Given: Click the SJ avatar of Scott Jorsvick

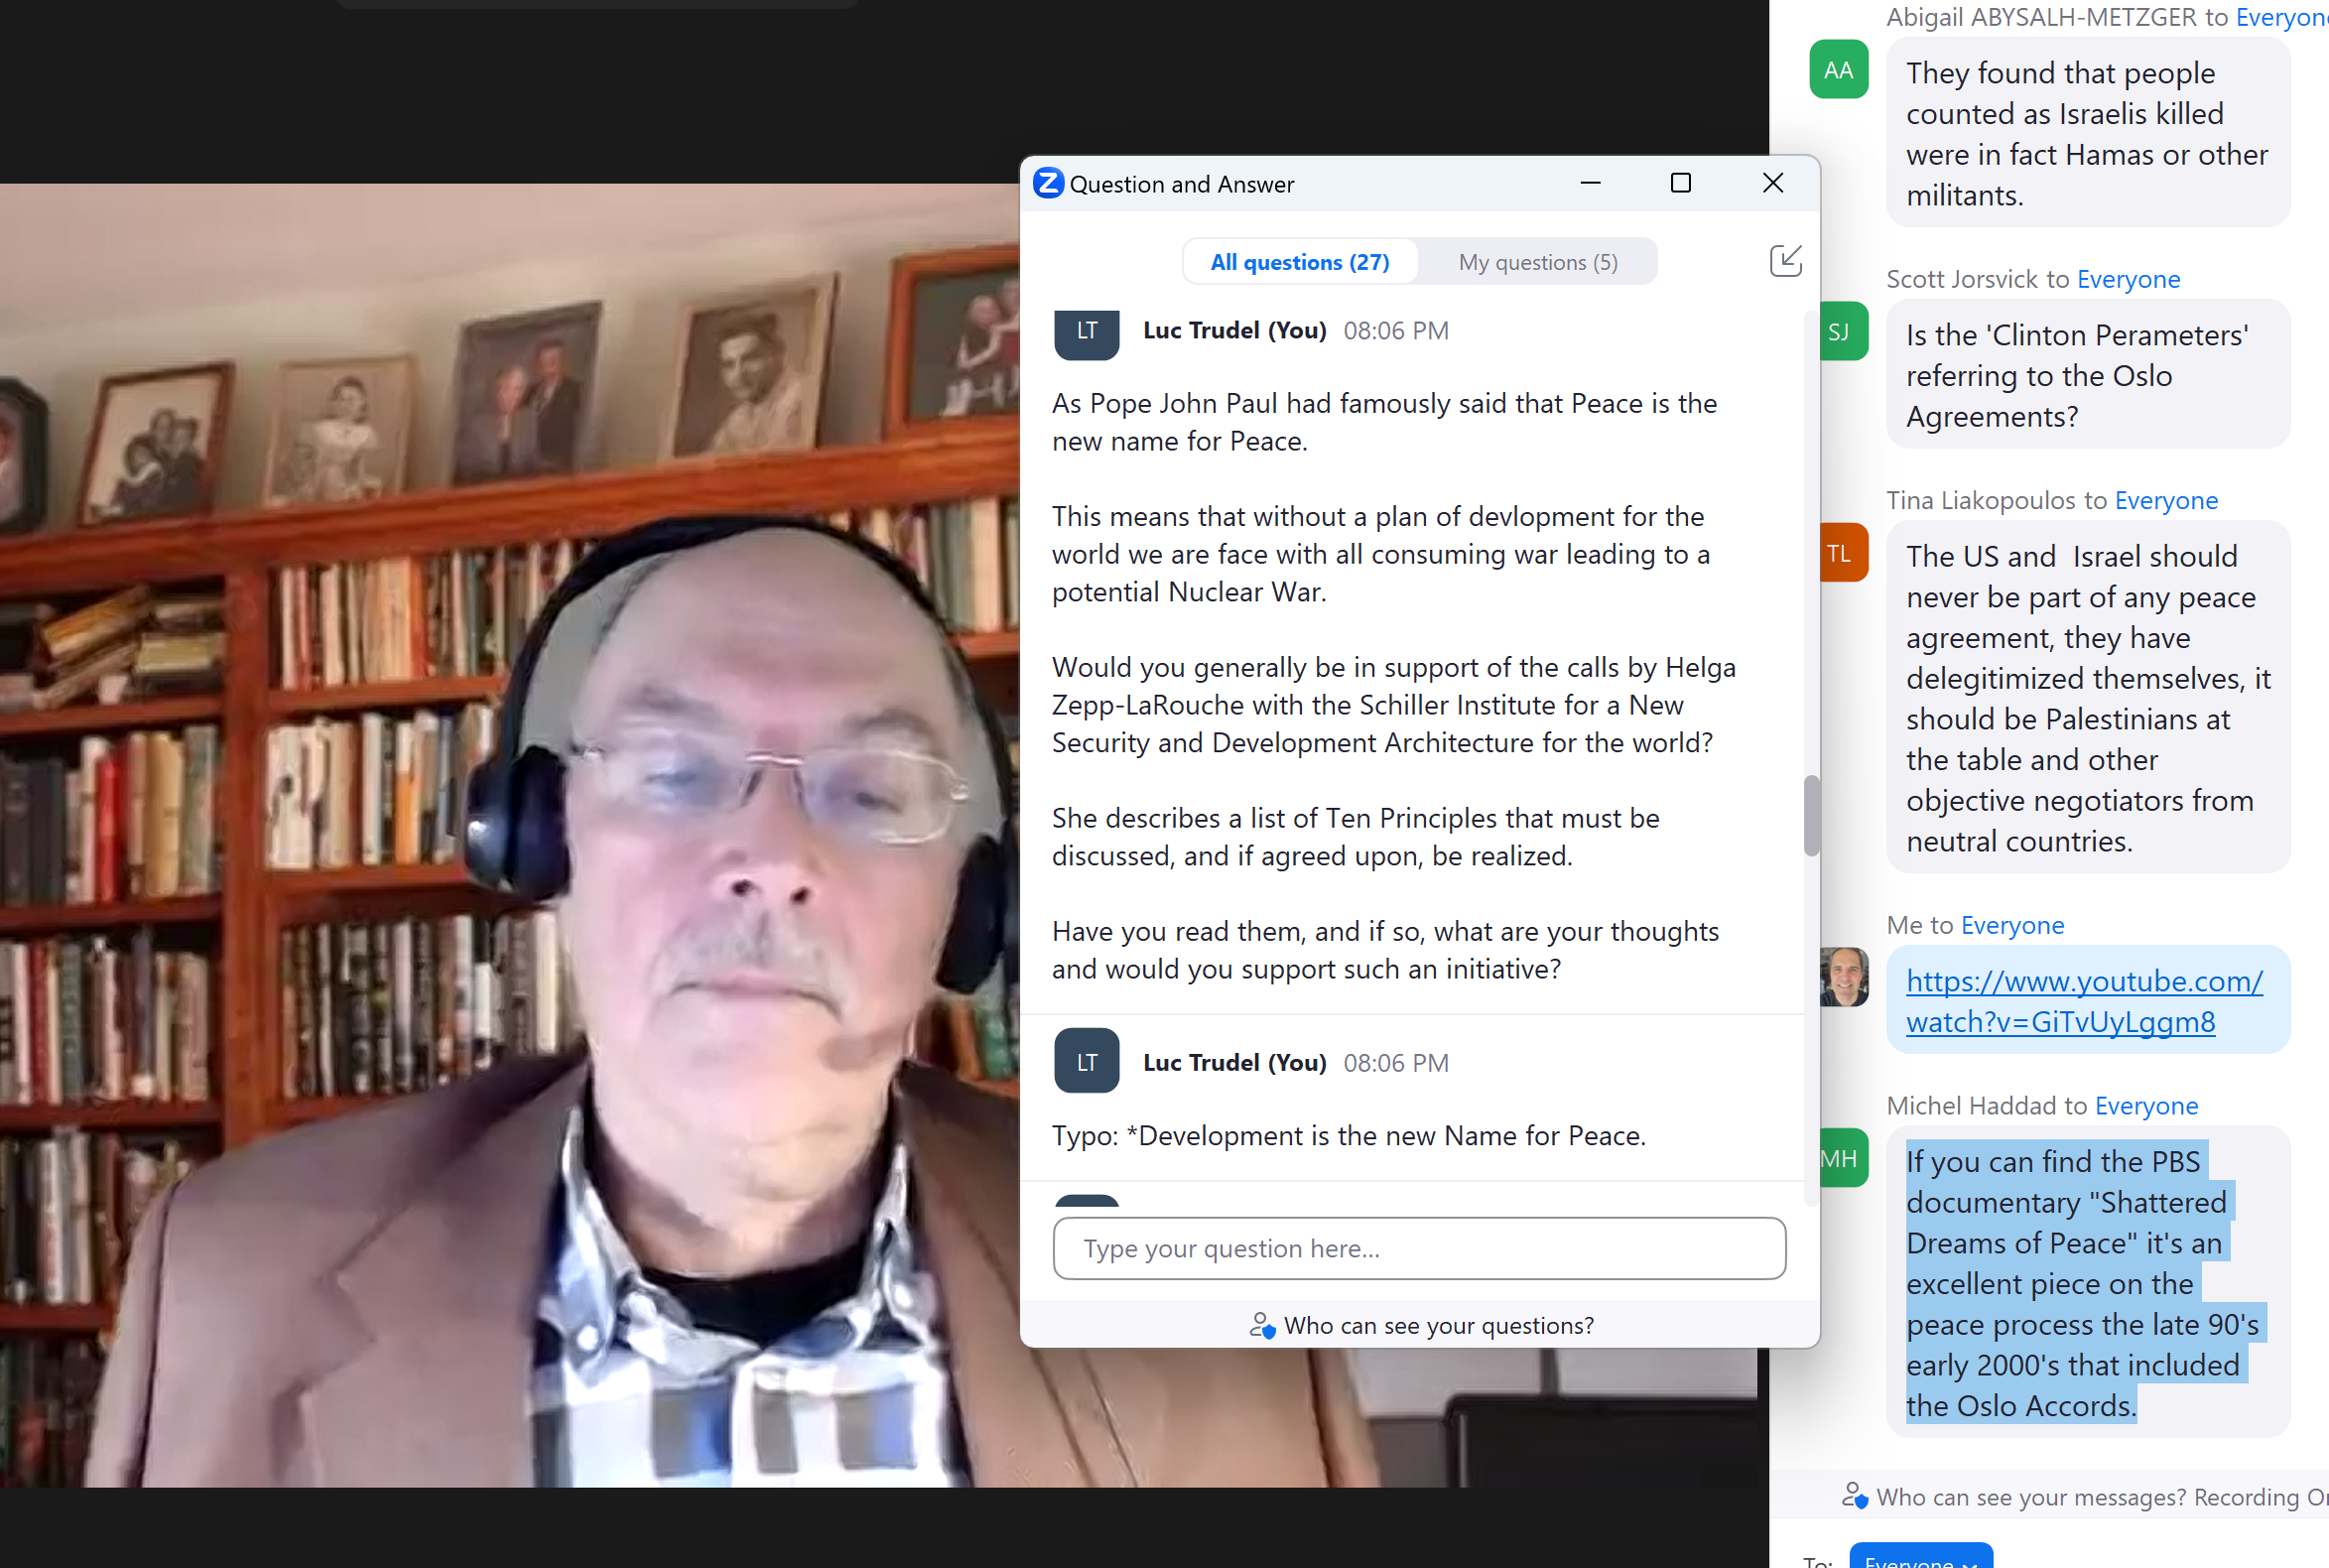Looking at the screenshot, I should tap(1842, 332).
